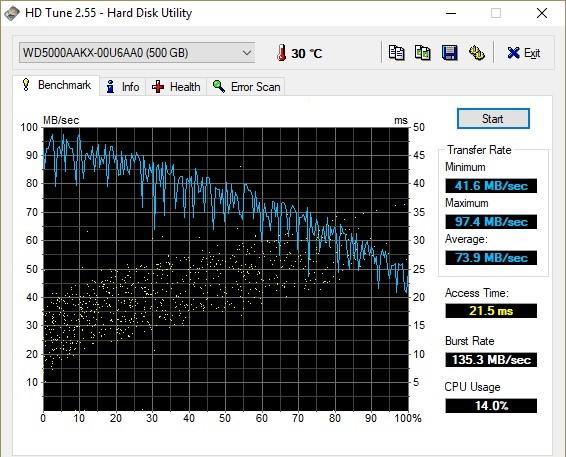Viewport: 566px width, 457px height.
Task: Select the Benchmark tab
Action: [x=56, y=85]
